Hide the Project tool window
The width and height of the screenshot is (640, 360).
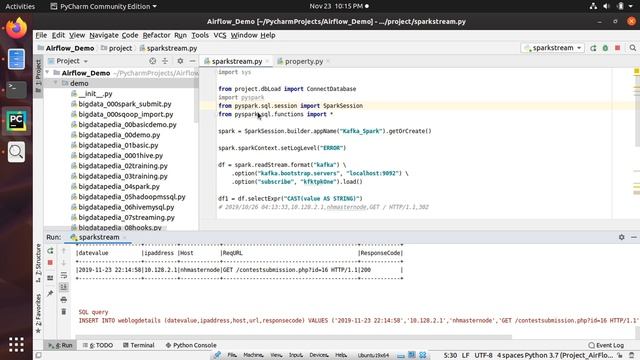coord(192,61)
